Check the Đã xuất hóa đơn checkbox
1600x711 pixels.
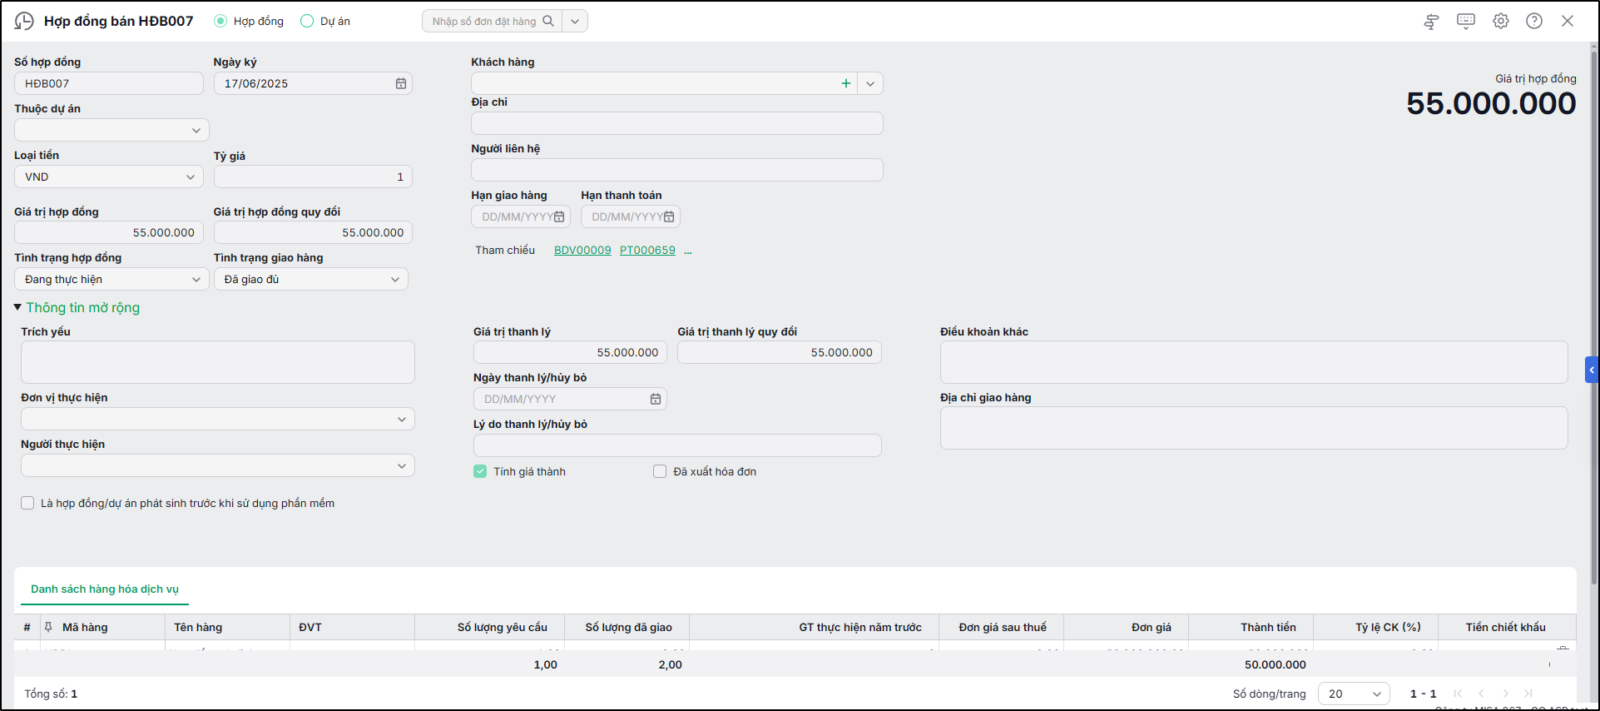(x=660, y=471)
